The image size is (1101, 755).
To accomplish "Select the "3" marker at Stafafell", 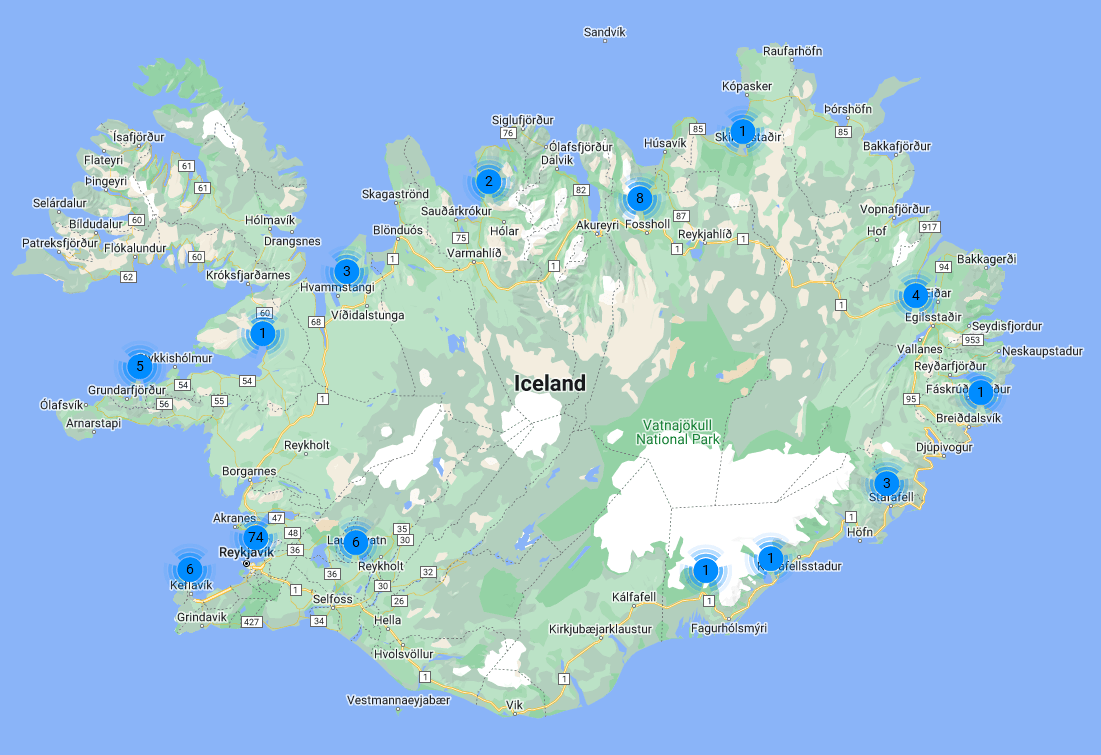I will (886, 481).
